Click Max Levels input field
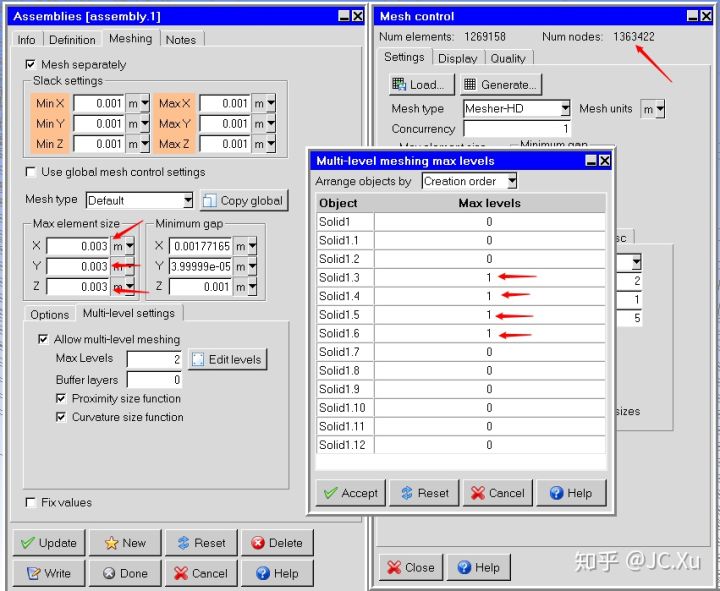This screenshot has height=591, width=720. (x=154, y=360)
